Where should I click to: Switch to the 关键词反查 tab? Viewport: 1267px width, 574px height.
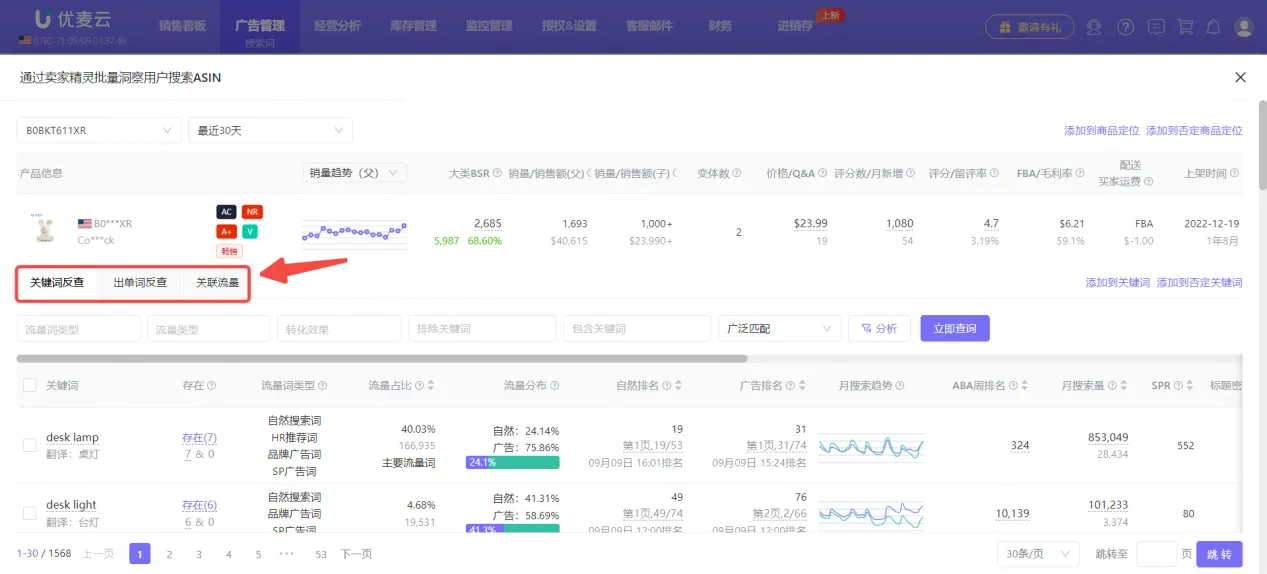click(x=57, y=283)
